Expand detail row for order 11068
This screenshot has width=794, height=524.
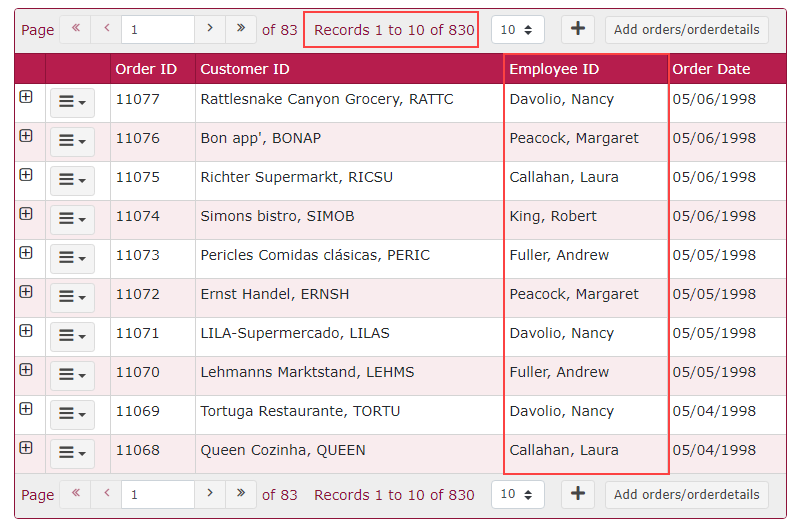[26, 448]
